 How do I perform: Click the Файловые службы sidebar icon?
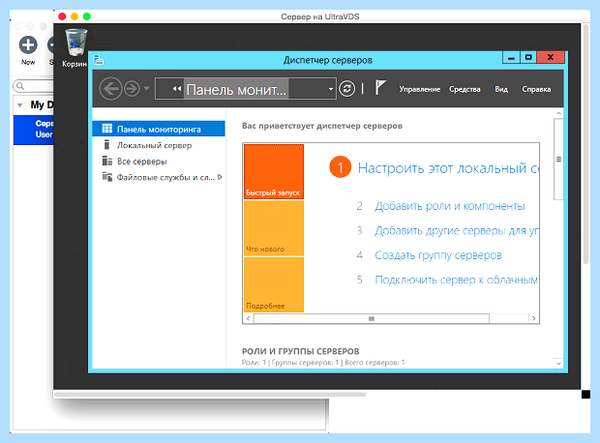[107, 177]
